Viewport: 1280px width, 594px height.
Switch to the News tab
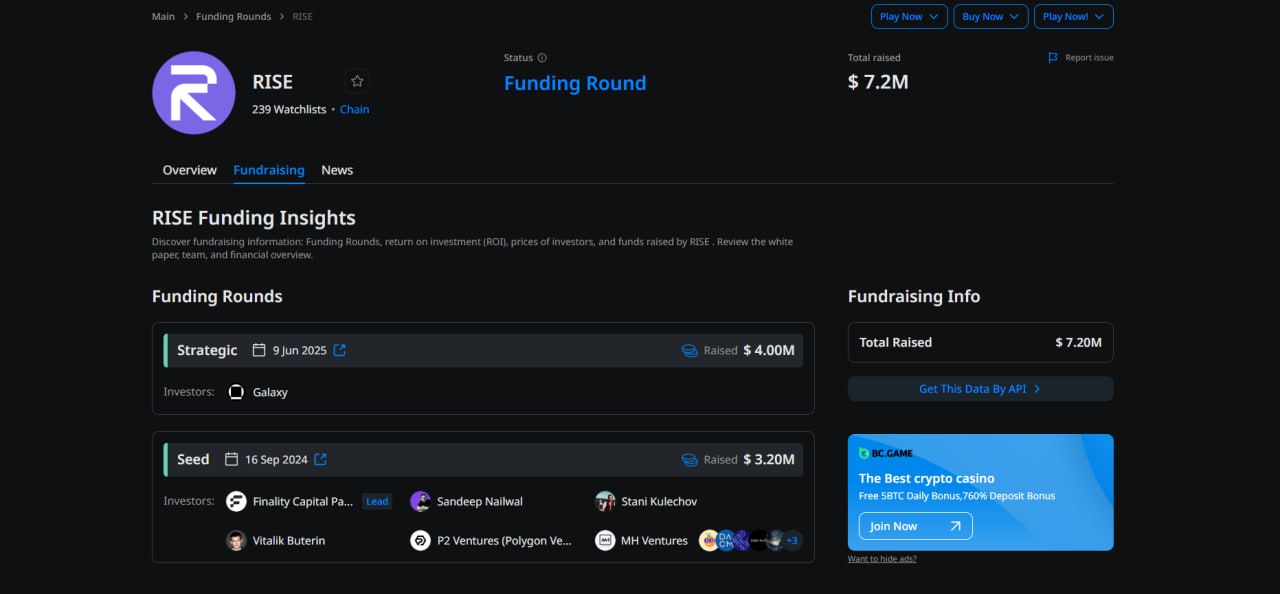tap(337, 170)
